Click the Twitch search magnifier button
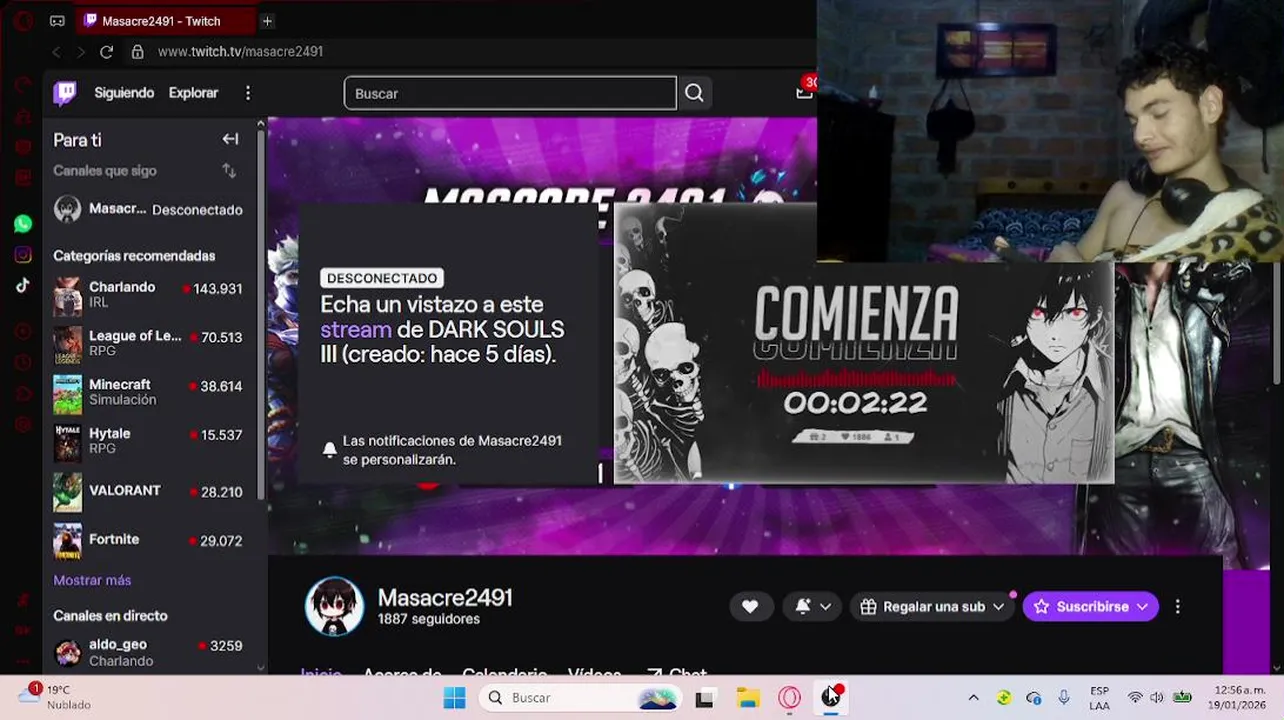Viewport: 1284px width, 720px height. click(x=694, y=93)
